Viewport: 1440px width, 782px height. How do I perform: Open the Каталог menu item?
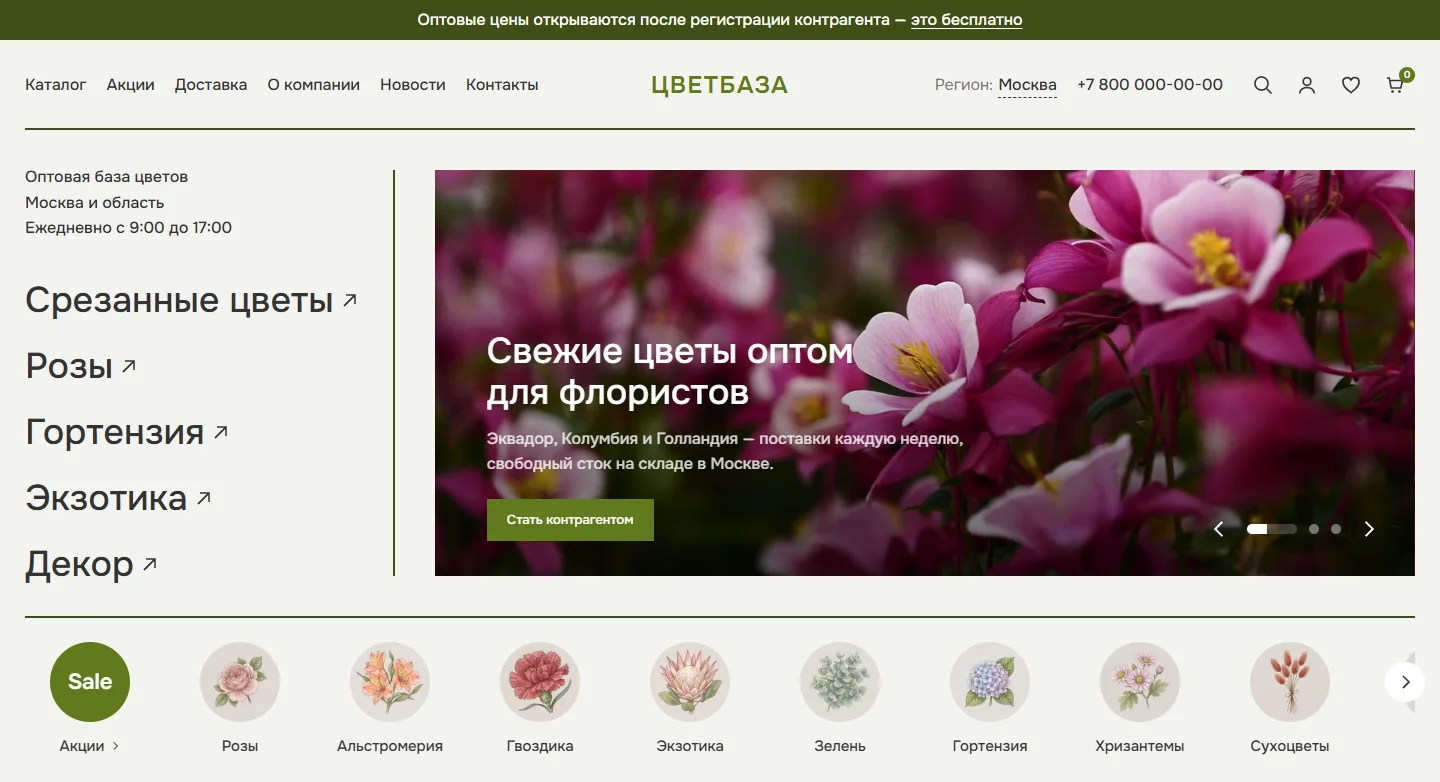[x=56, y=85]
